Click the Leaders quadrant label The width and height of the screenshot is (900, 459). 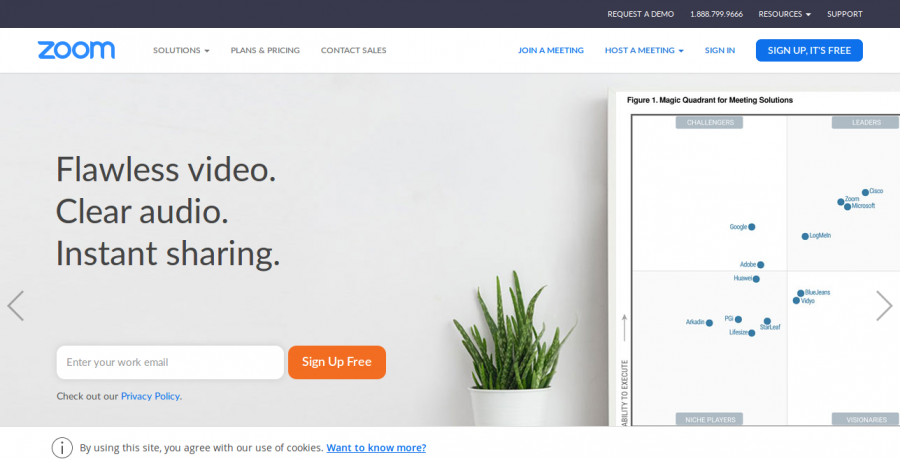[866, 122]
